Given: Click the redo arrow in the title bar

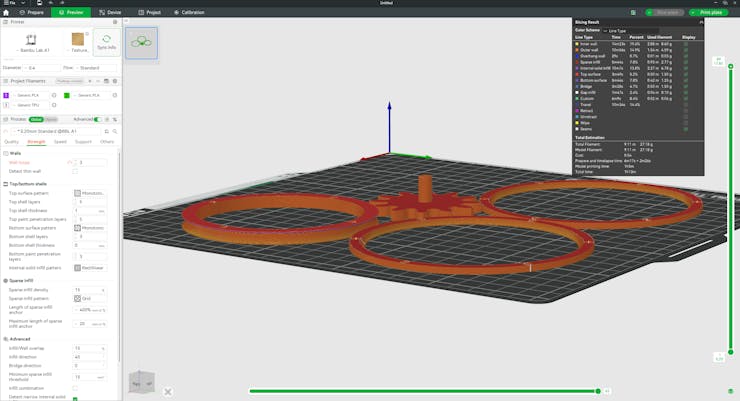Looking at the screenshot, I should point(62,3).
